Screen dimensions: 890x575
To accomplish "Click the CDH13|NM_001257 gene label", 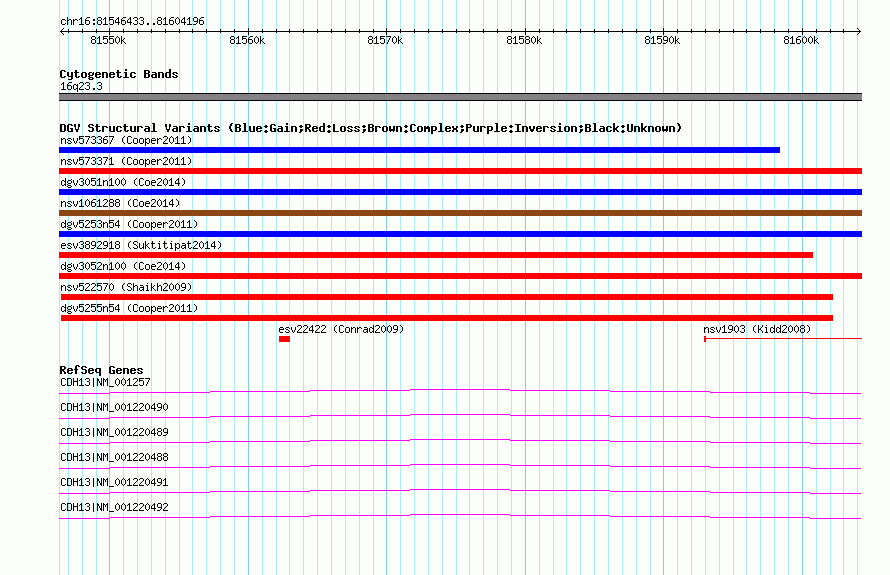I will [106, 382].
